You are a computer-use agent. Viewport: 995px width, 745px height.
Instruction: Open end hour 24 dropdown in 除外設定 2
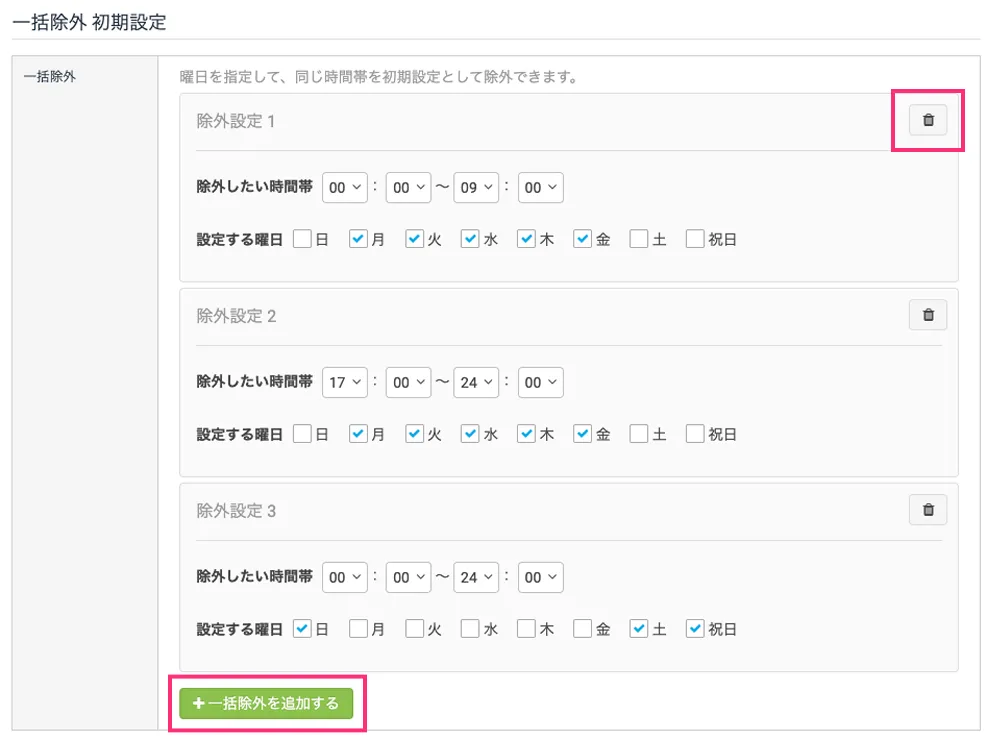(476, 382)
